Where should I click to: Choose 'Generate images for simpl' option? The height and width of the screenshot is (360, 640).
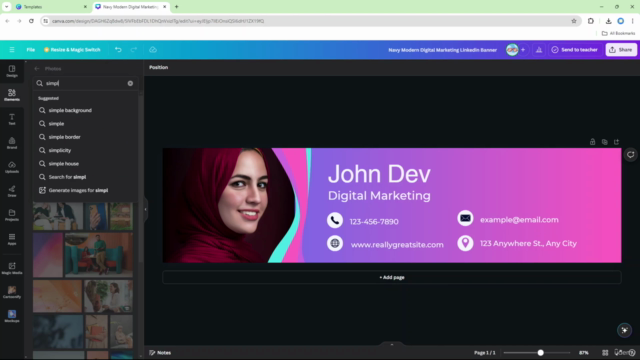click(x=85, y=190)
